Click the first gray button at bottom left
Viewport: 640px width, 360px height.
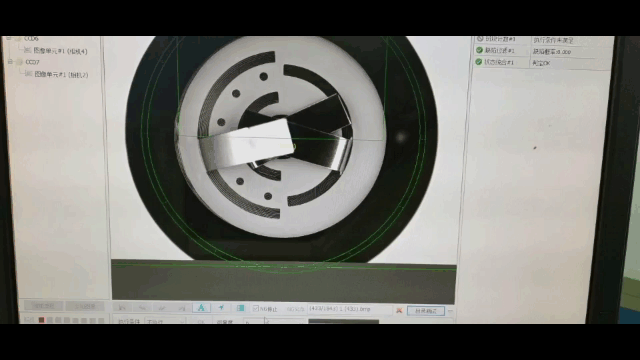[x=43, y=306]
